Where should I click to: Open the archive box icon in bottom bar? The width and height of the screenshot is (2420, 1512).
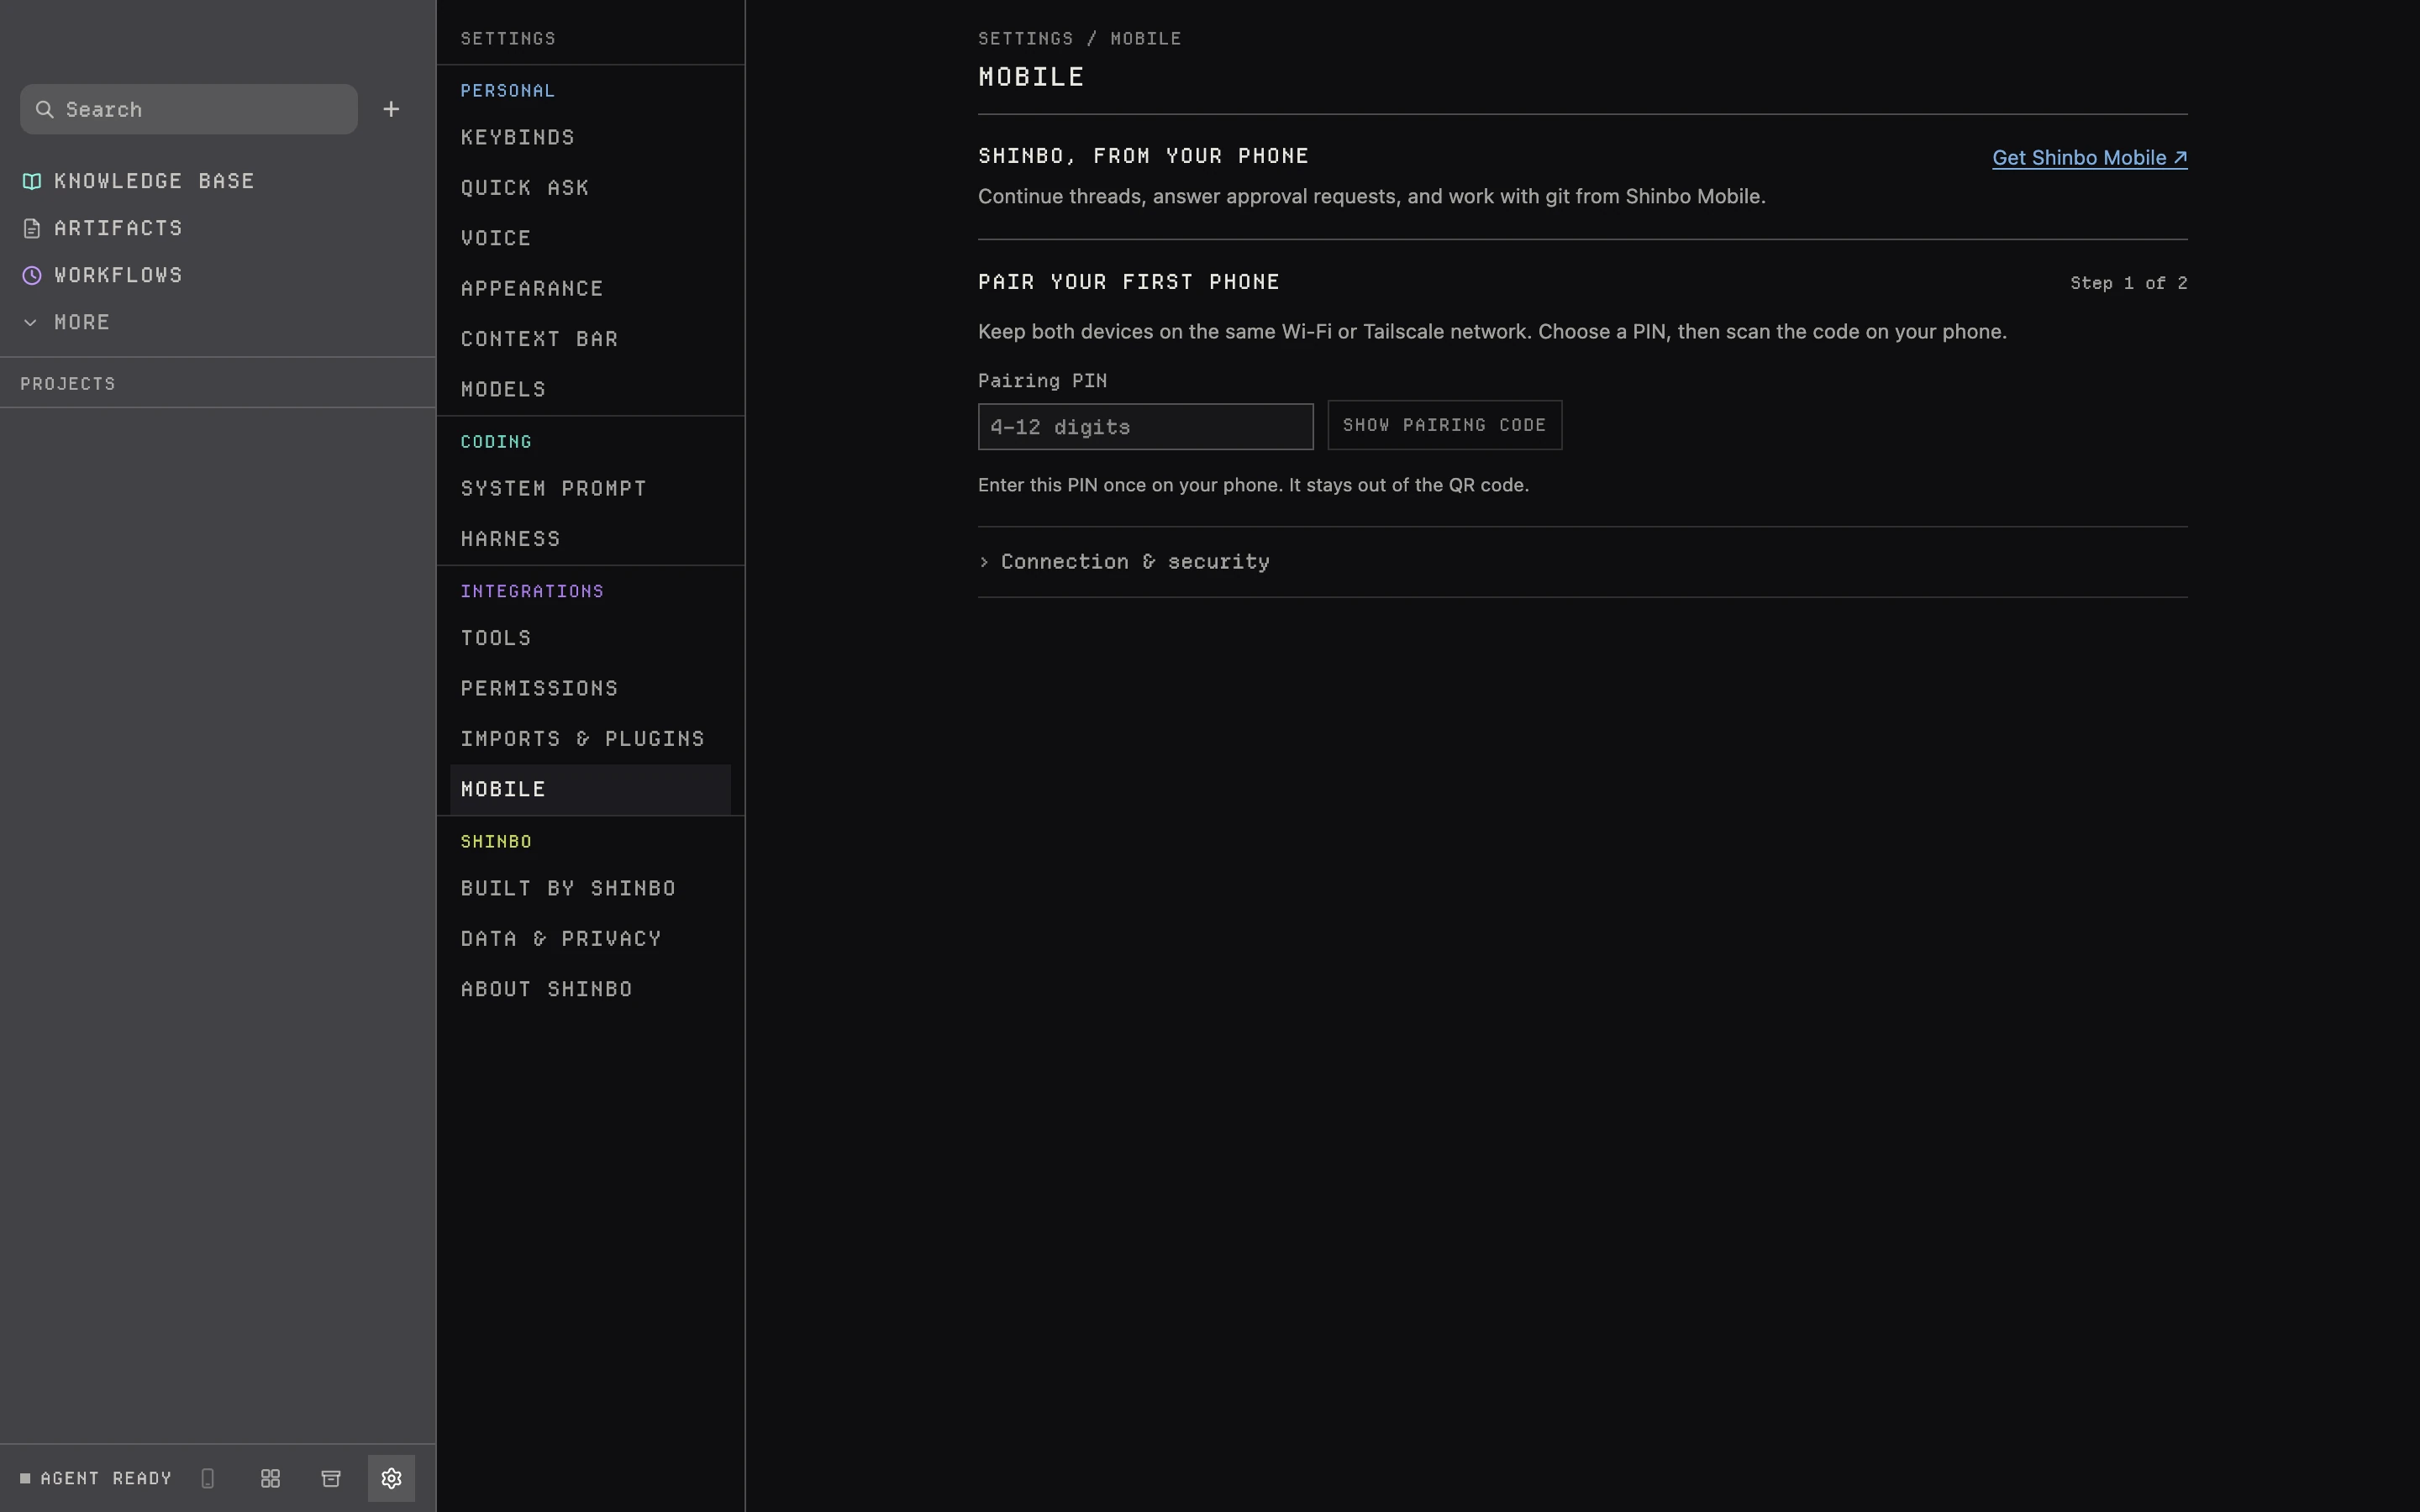[x=331, y=1478]
